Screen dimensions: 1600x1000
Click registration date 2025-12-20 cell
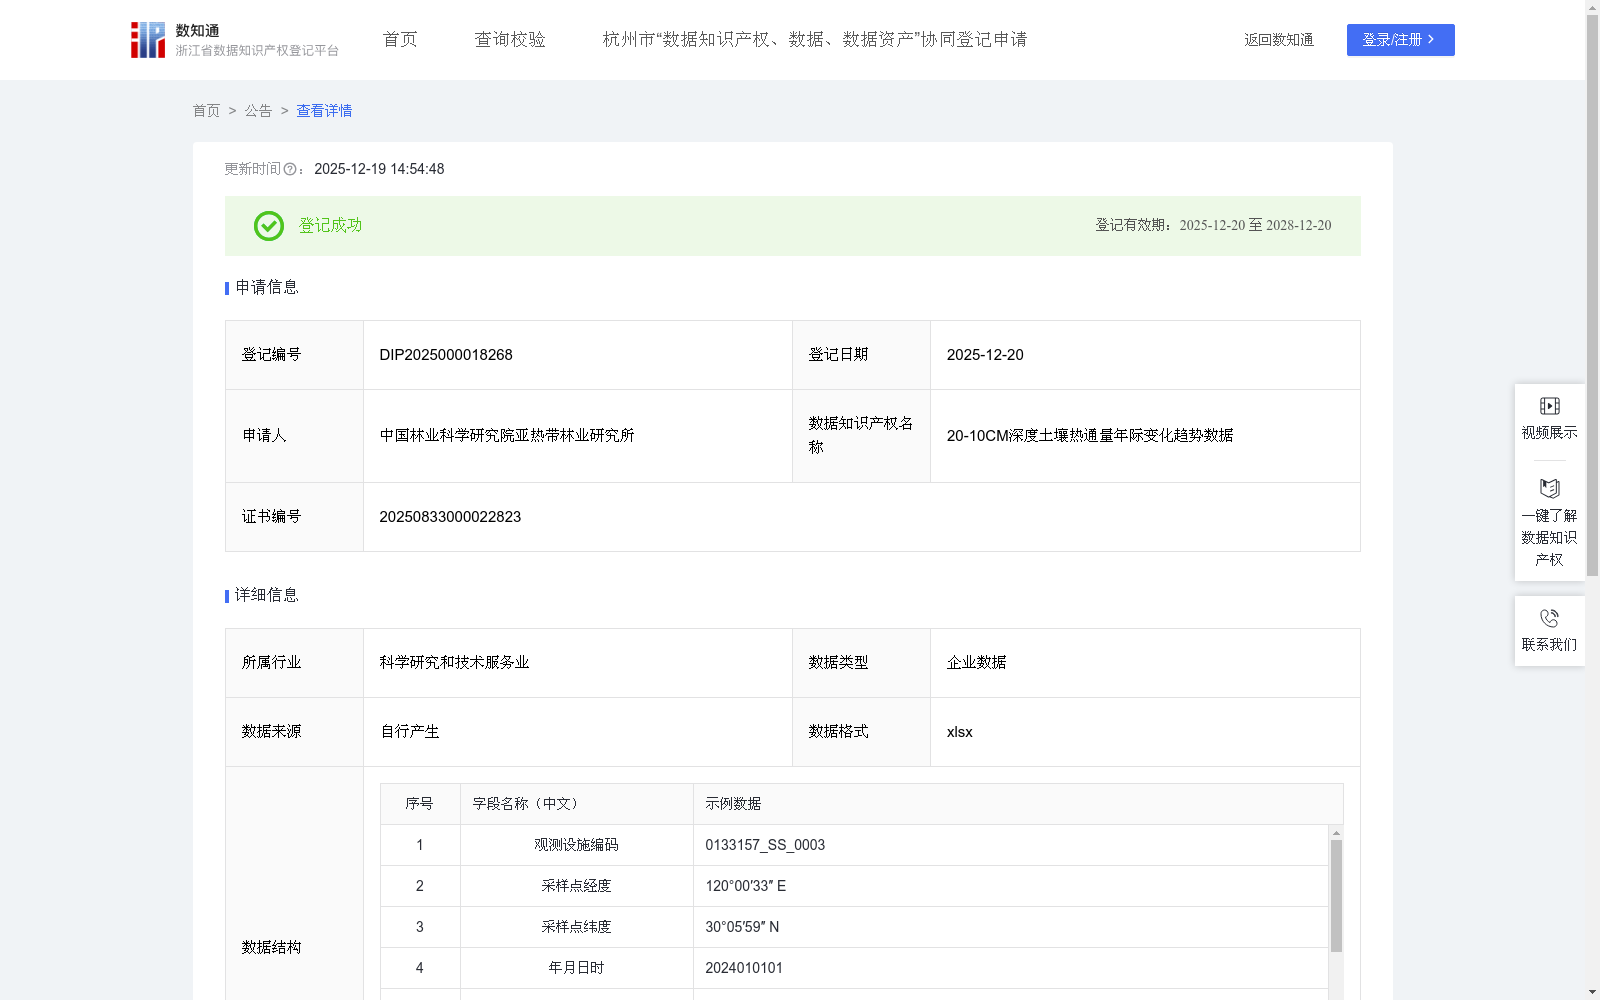1145,355
